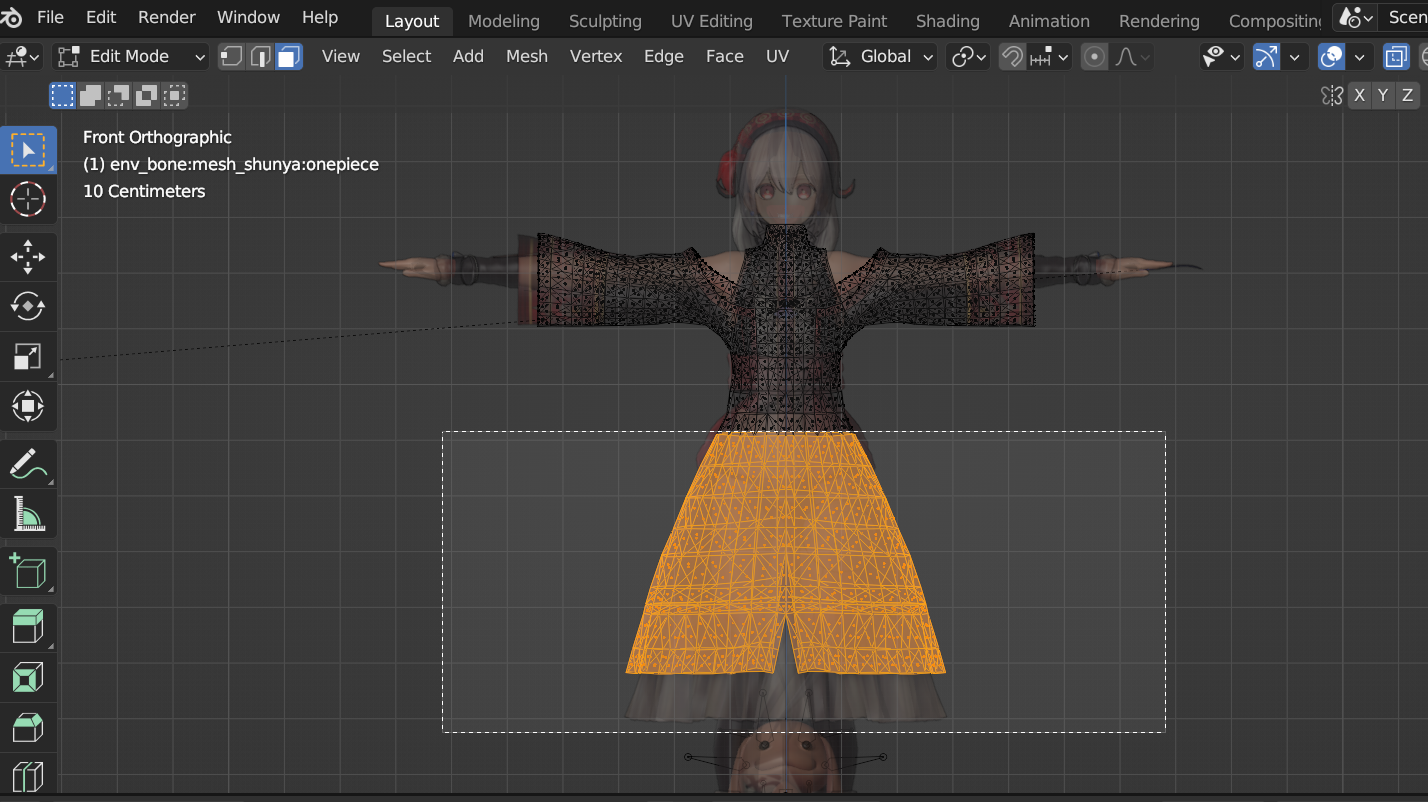1428x802 pixels.
Task: Open the pivot point dropdown
Action: tap(968, 57)
